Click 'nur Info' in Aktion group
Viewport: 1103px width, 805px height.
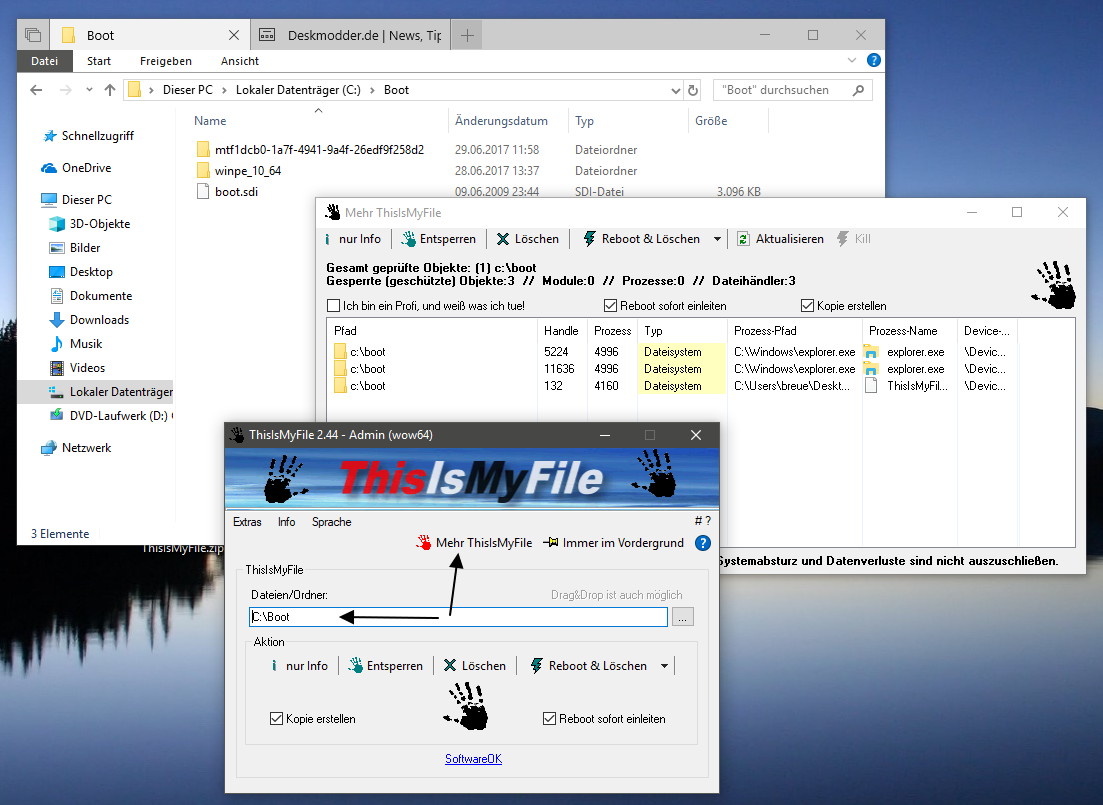[300, 666]
